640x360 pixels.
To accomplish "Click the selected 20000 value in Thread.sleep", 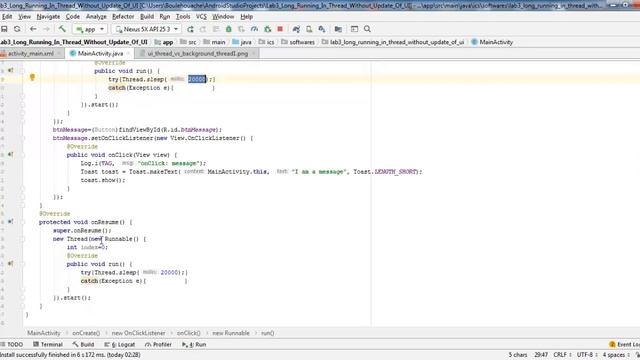I will click(197, 79).
